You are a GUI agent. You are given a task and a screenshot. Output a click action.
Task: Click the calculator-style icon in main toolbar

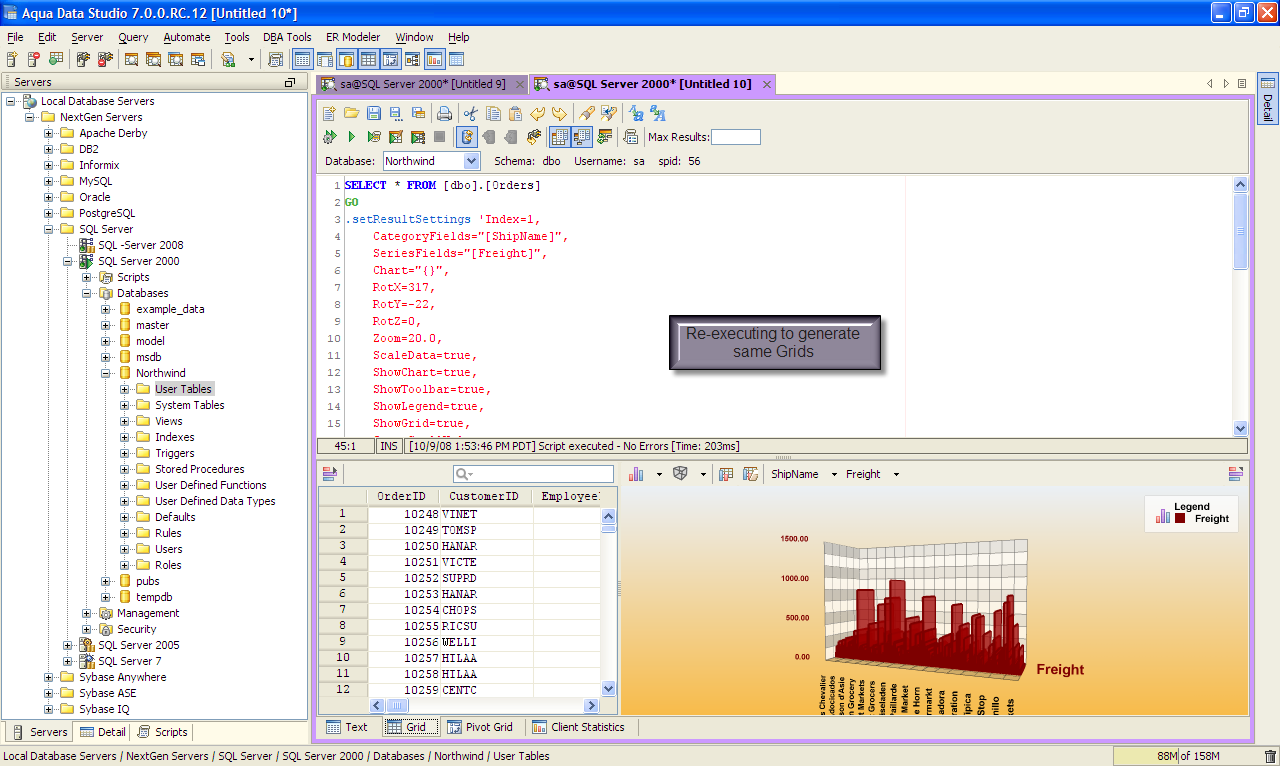click(275, 60)
